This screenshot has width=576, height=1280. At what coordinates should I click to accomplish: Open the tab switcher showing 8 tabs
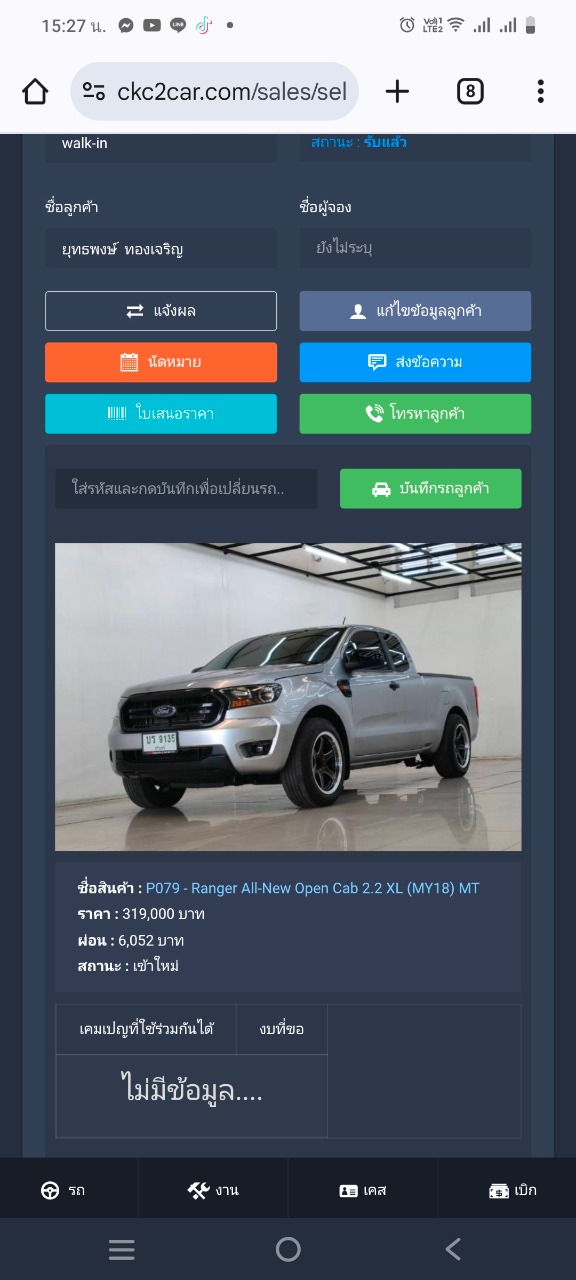click(x=470, y=92)
